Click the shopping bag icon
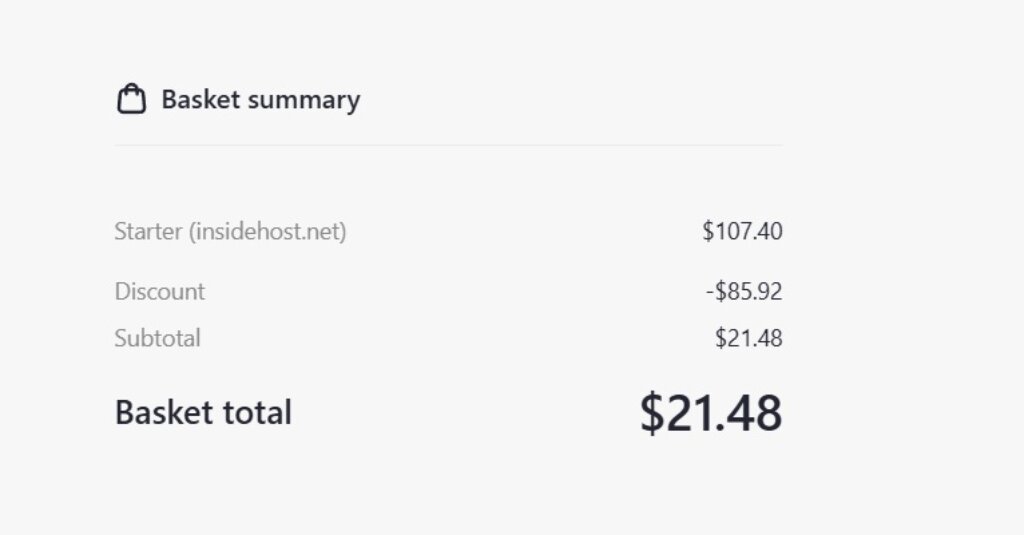This screenshot has height=535, width=1024. coord(131,100)
